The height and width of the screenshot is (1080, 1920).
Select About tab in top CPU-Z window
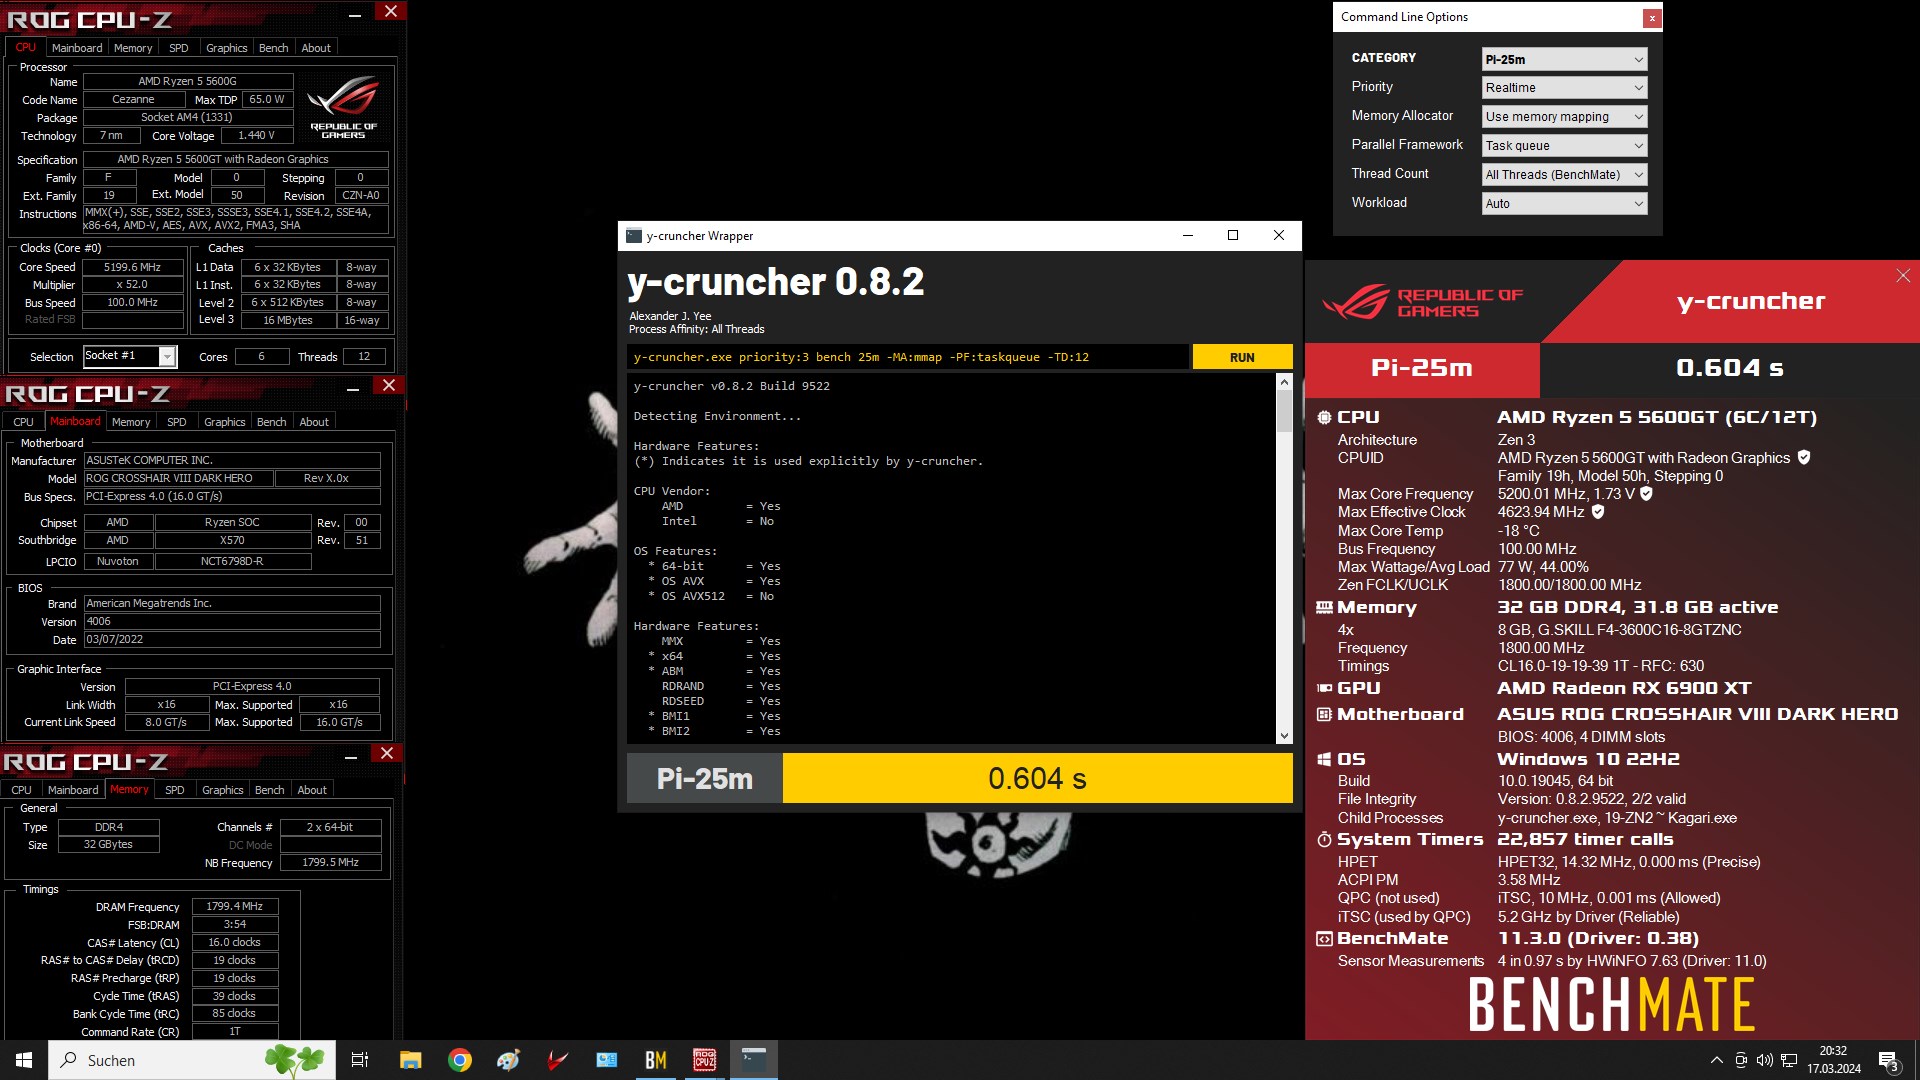pyautogui.click(x=316, y=48)
